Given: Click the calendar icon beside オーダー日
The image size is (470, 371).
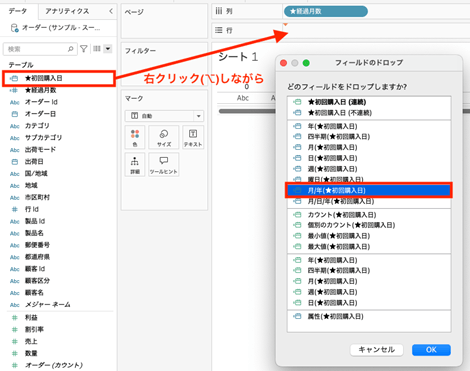Looking at the screenshot, I should [15, 114].
